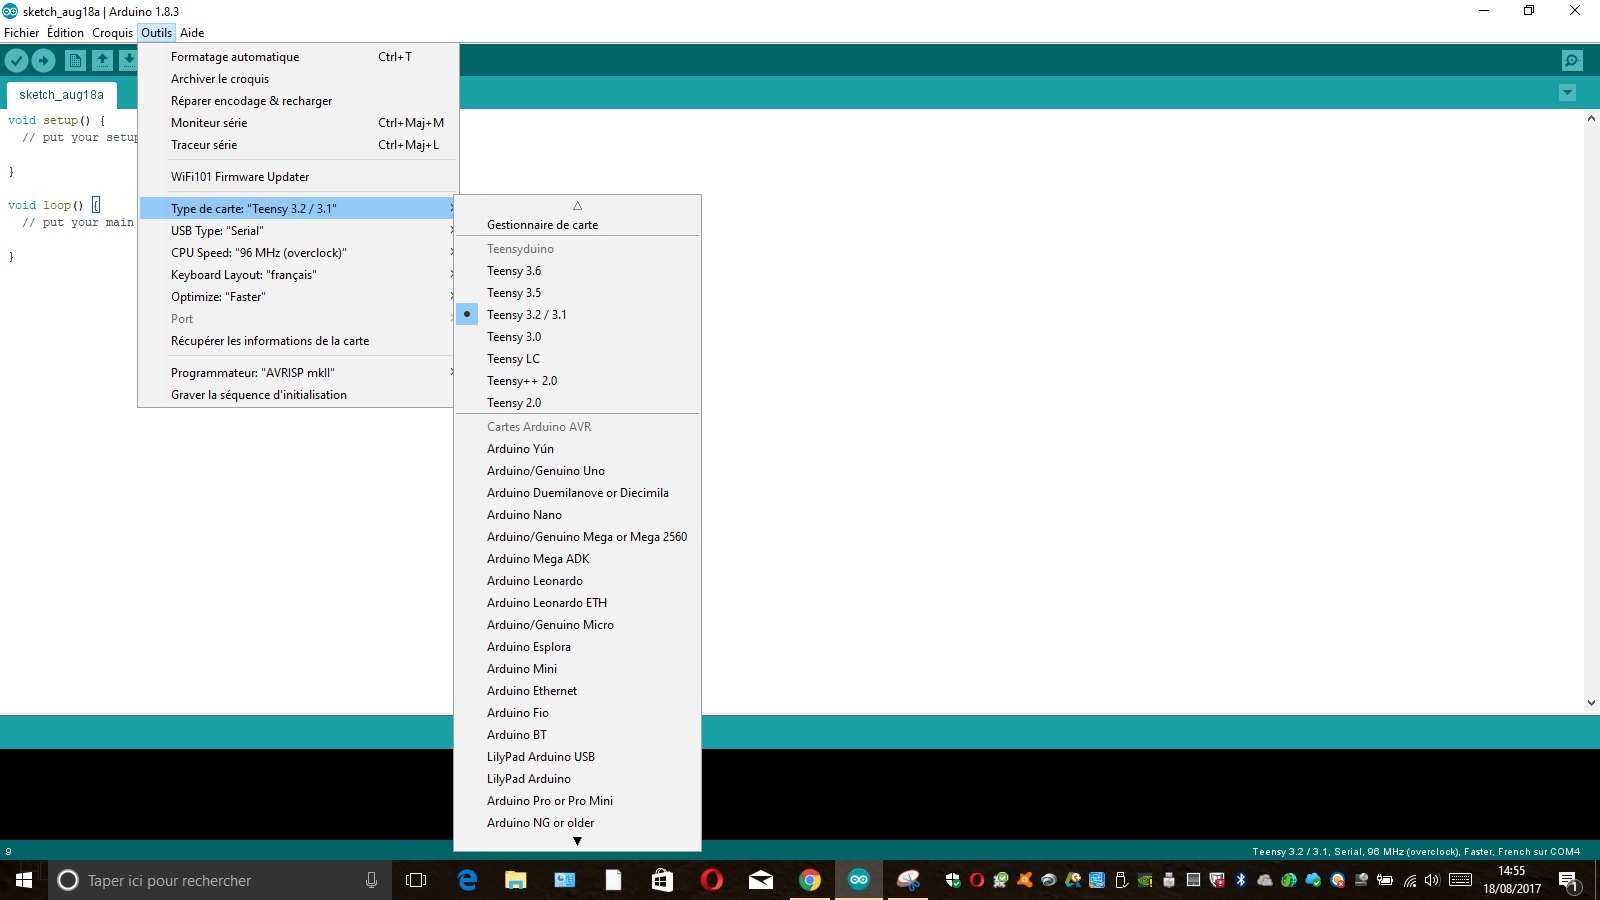Expand USB Type "Serial" submenu
This screenshot has height=900, width=1600.
point(298,231)
